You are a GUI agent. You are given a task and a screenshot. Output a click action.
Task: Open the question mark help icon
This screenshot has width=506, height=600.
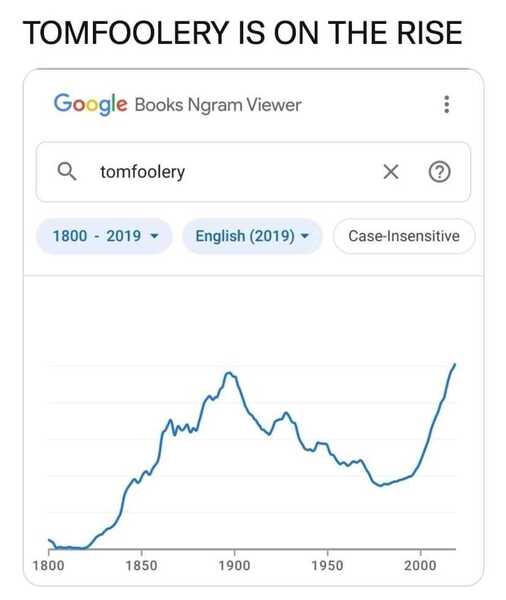[439, 172]
